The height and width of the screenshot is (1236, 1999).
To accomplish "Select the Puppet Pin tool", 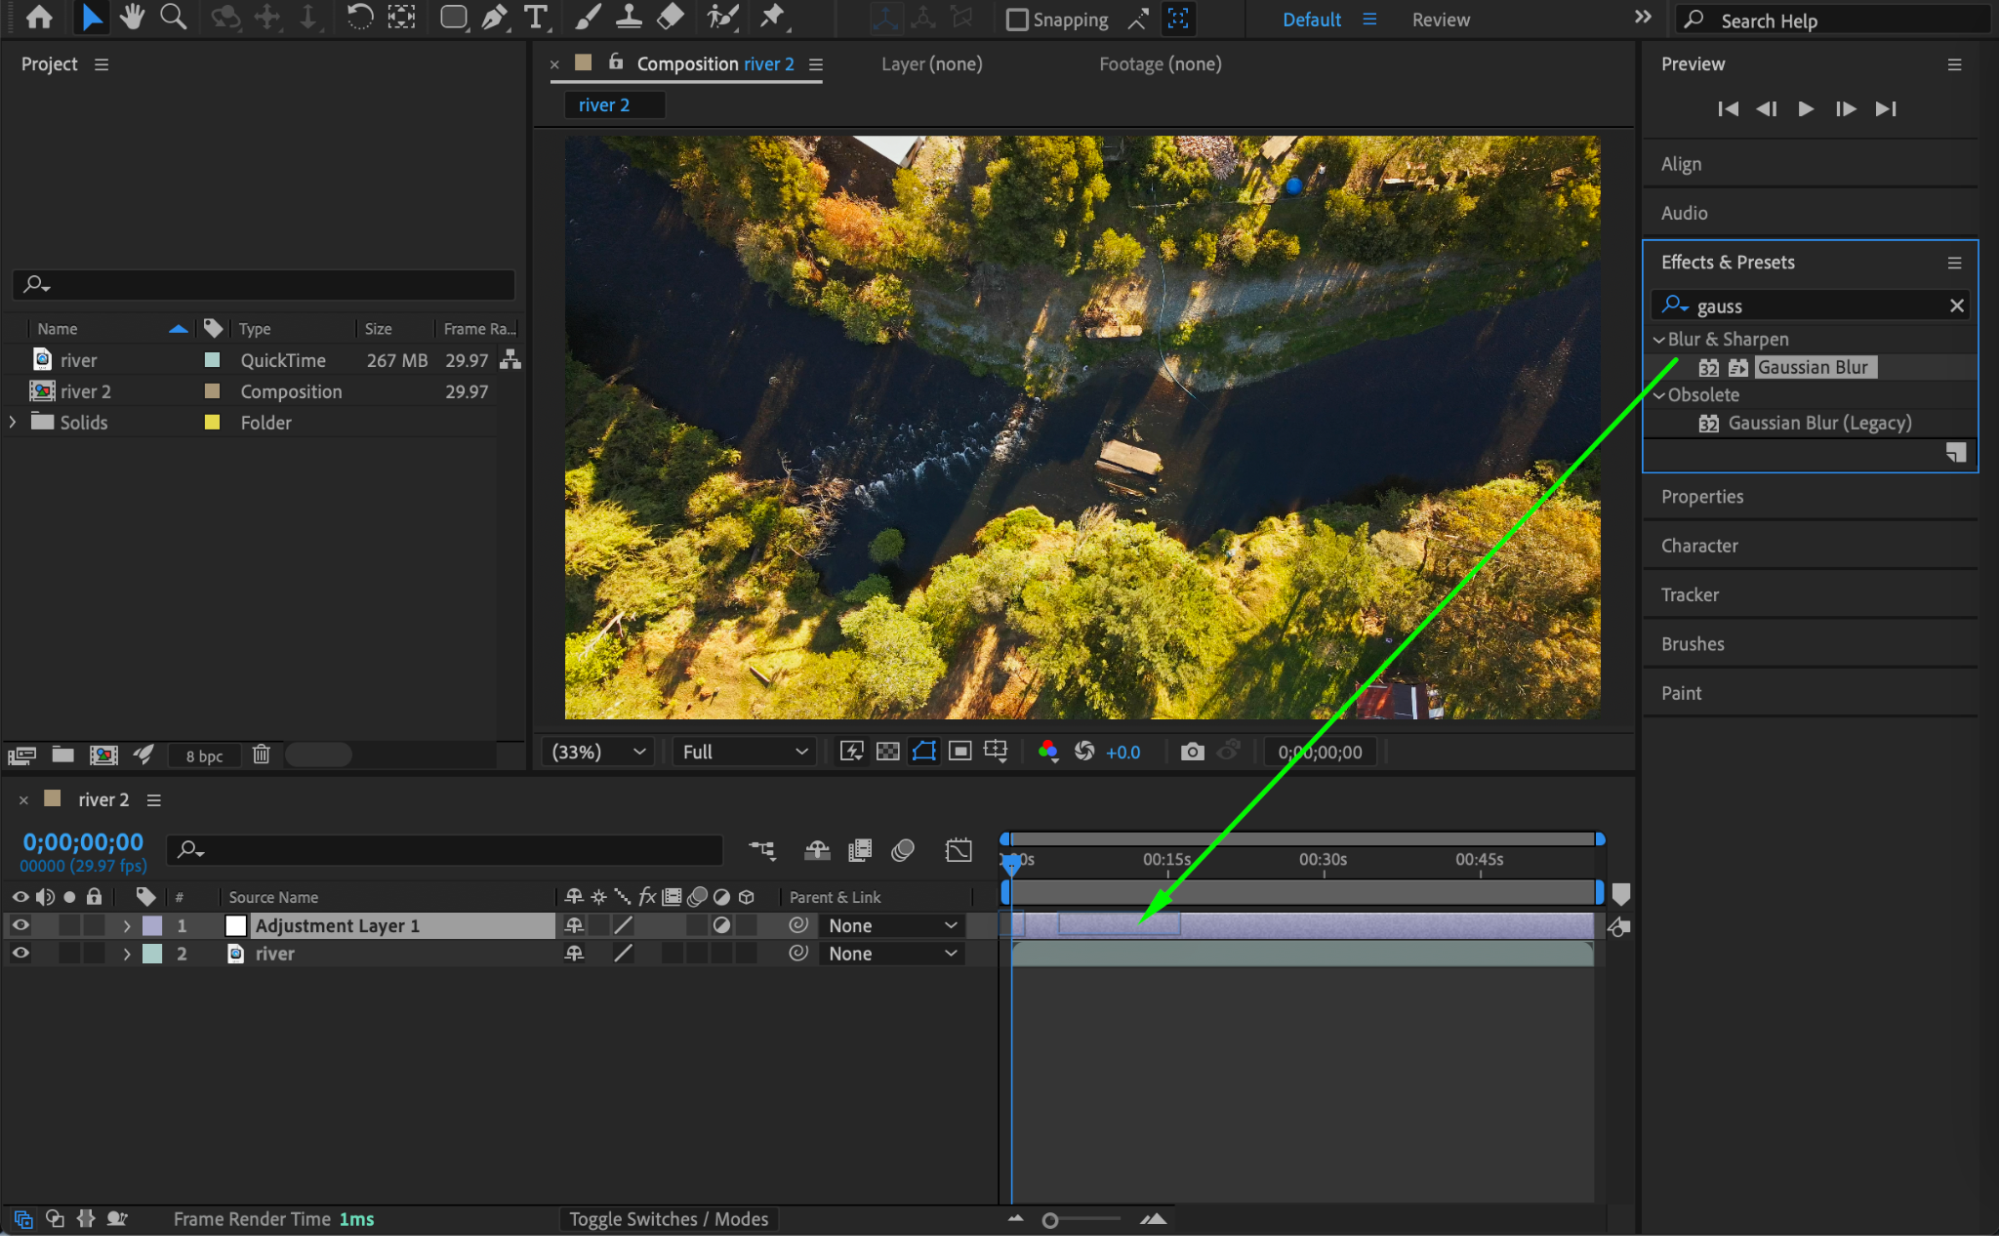I will pos(772,17).
